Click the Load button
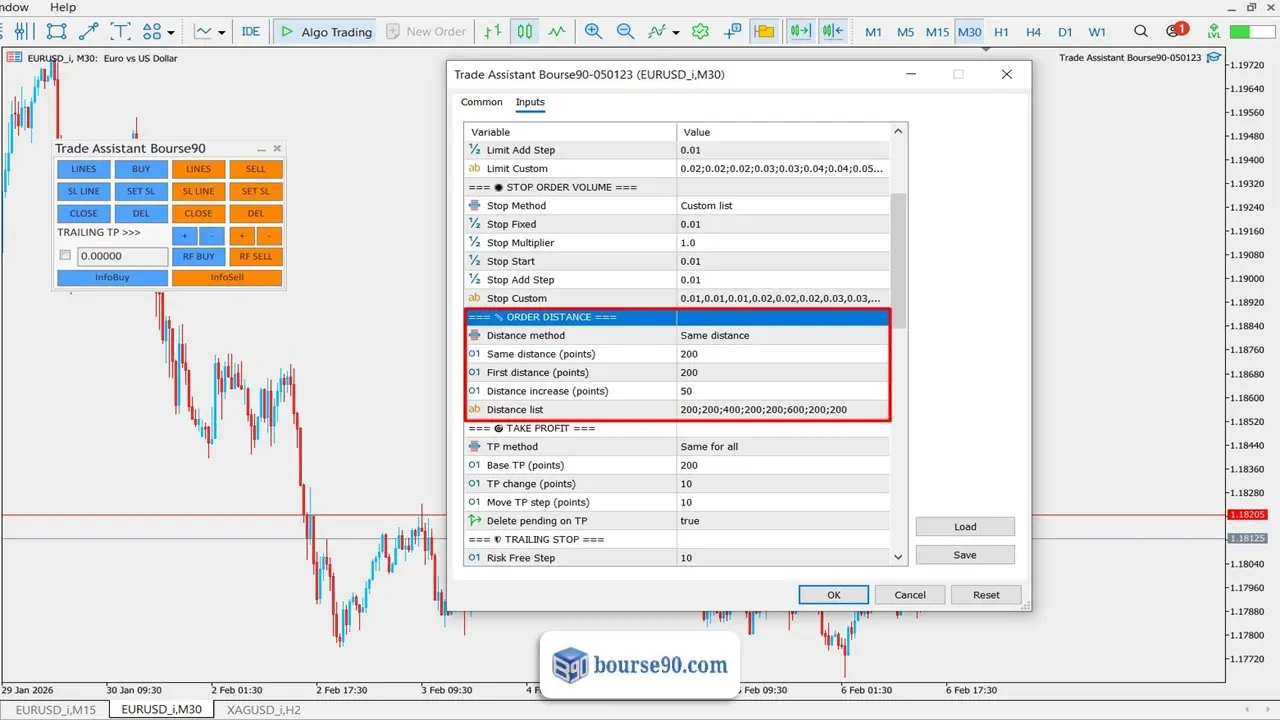 pos(965,526)
